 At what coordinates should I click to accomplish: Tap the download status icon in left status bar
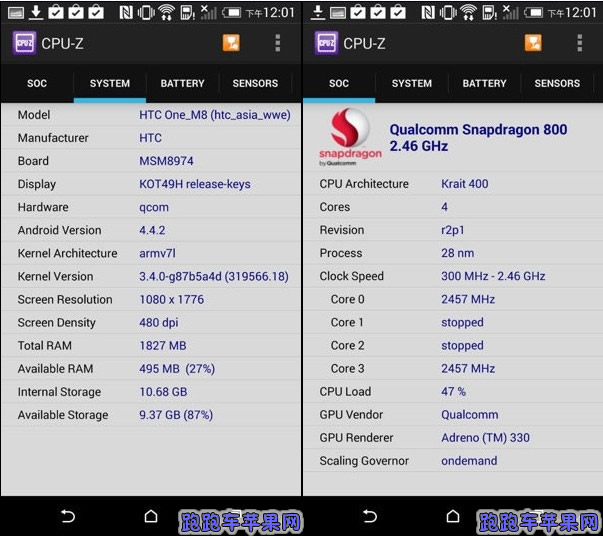coord(36,12)
